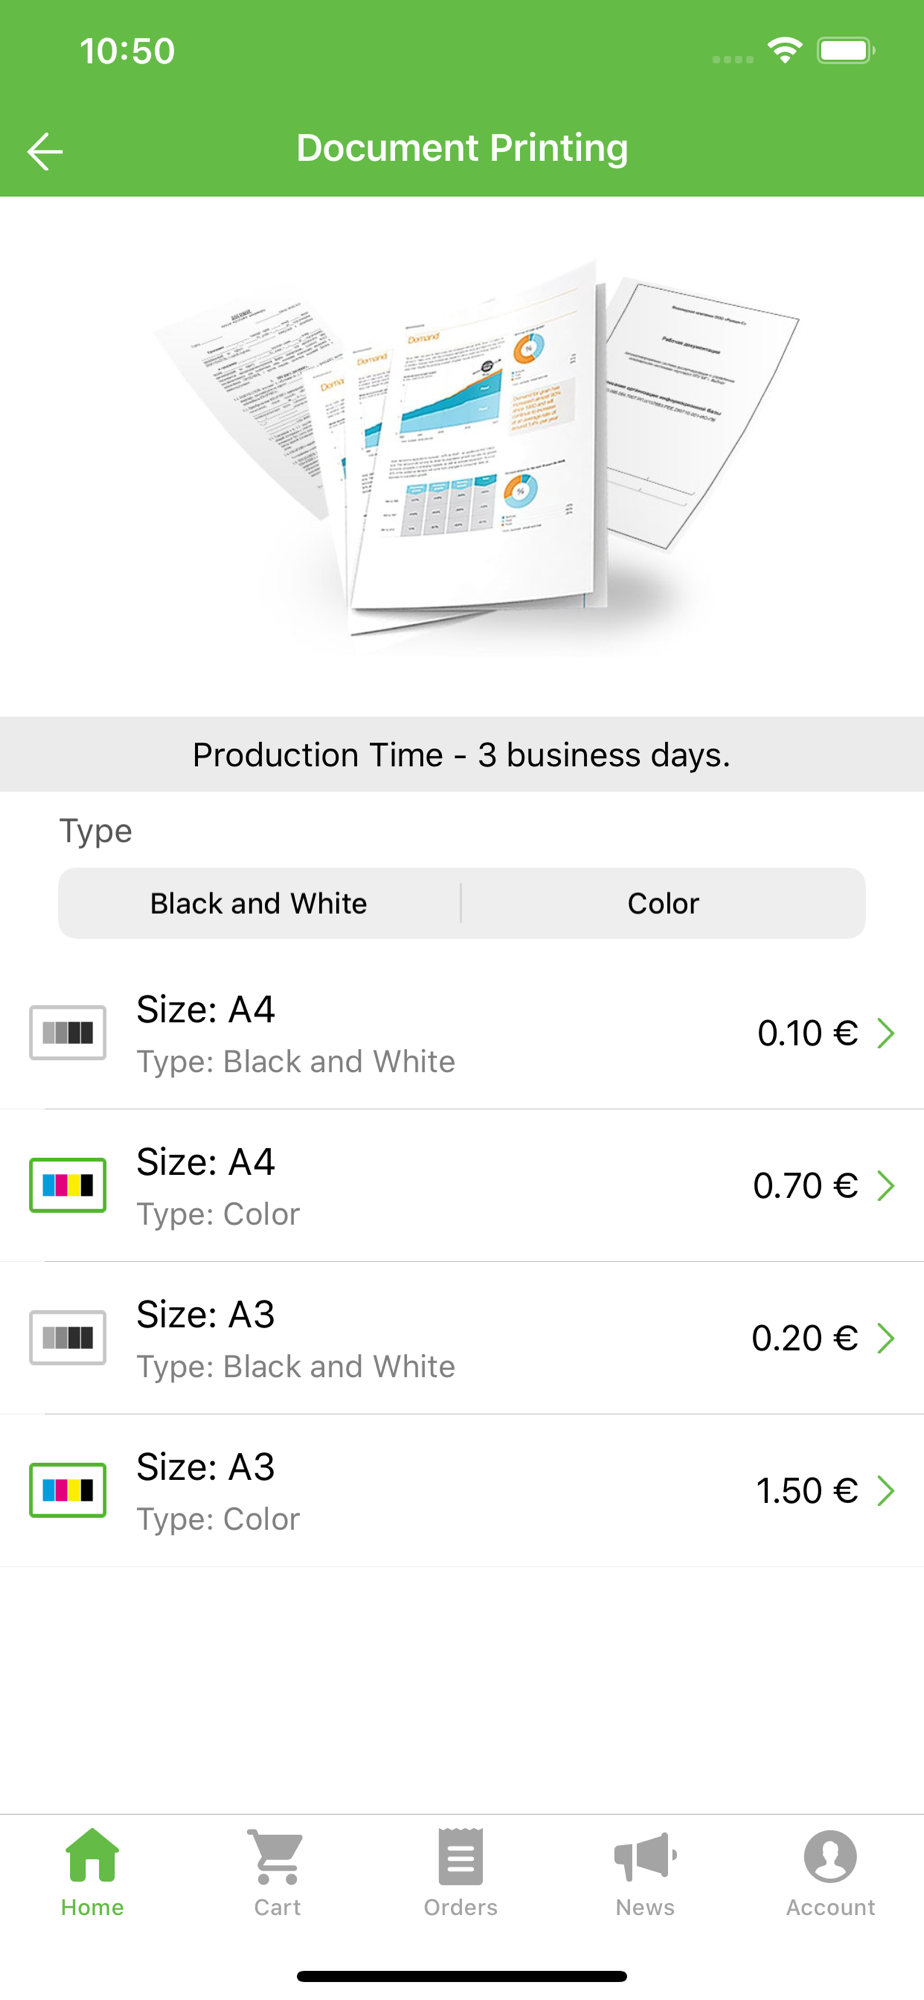The image size is (924, 2000).
Task: Go to the Orders tab
Action: (x=460, y=1871)
